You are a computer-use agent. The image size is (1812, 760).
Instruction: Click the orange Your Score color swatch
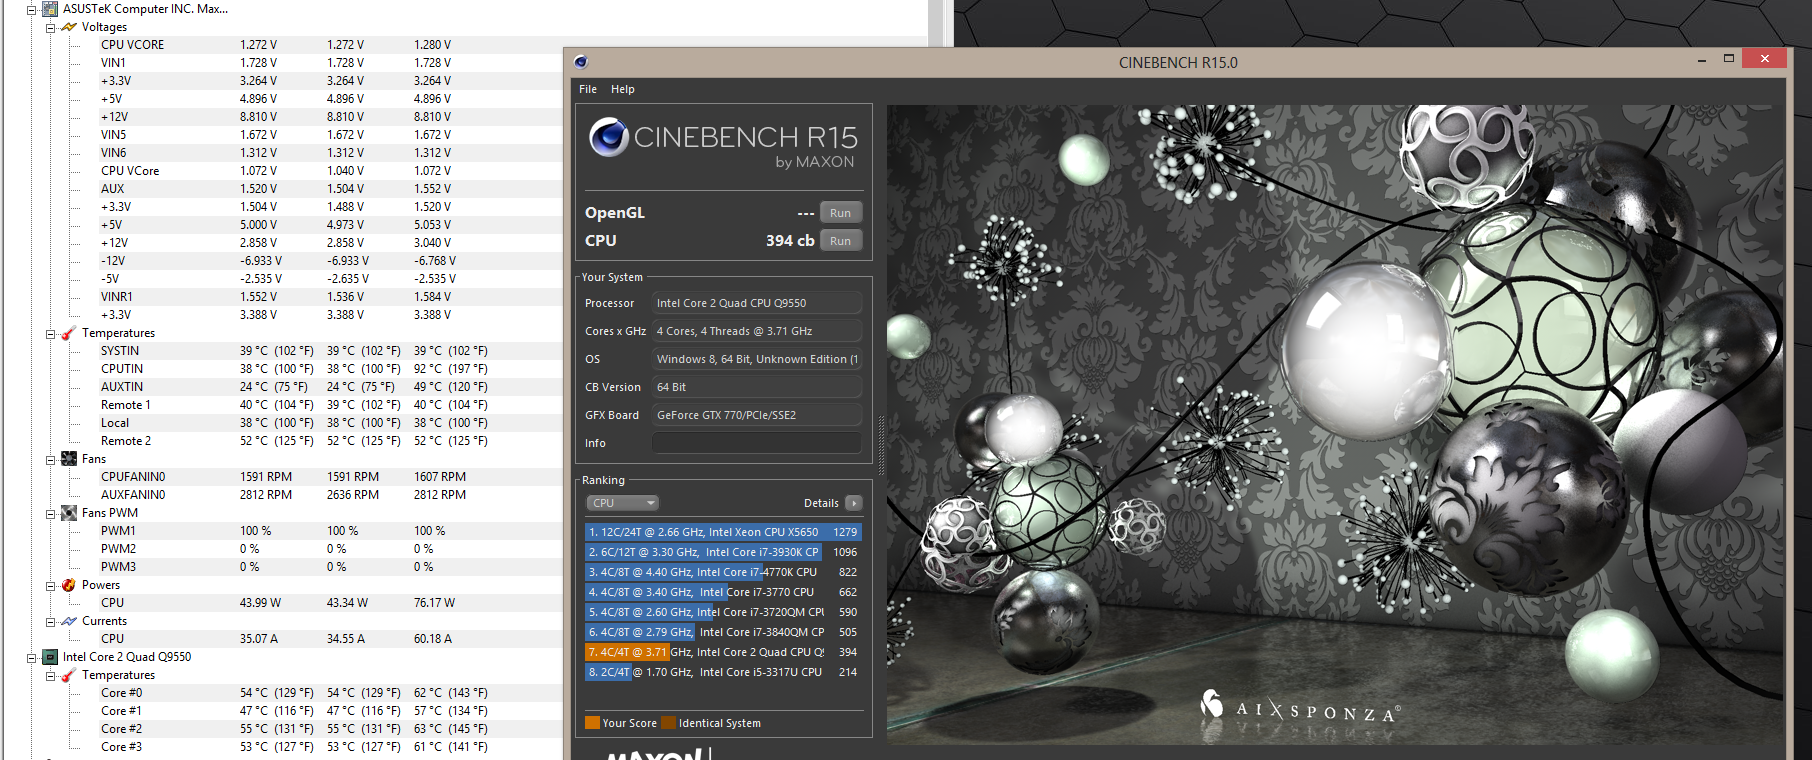592,723
